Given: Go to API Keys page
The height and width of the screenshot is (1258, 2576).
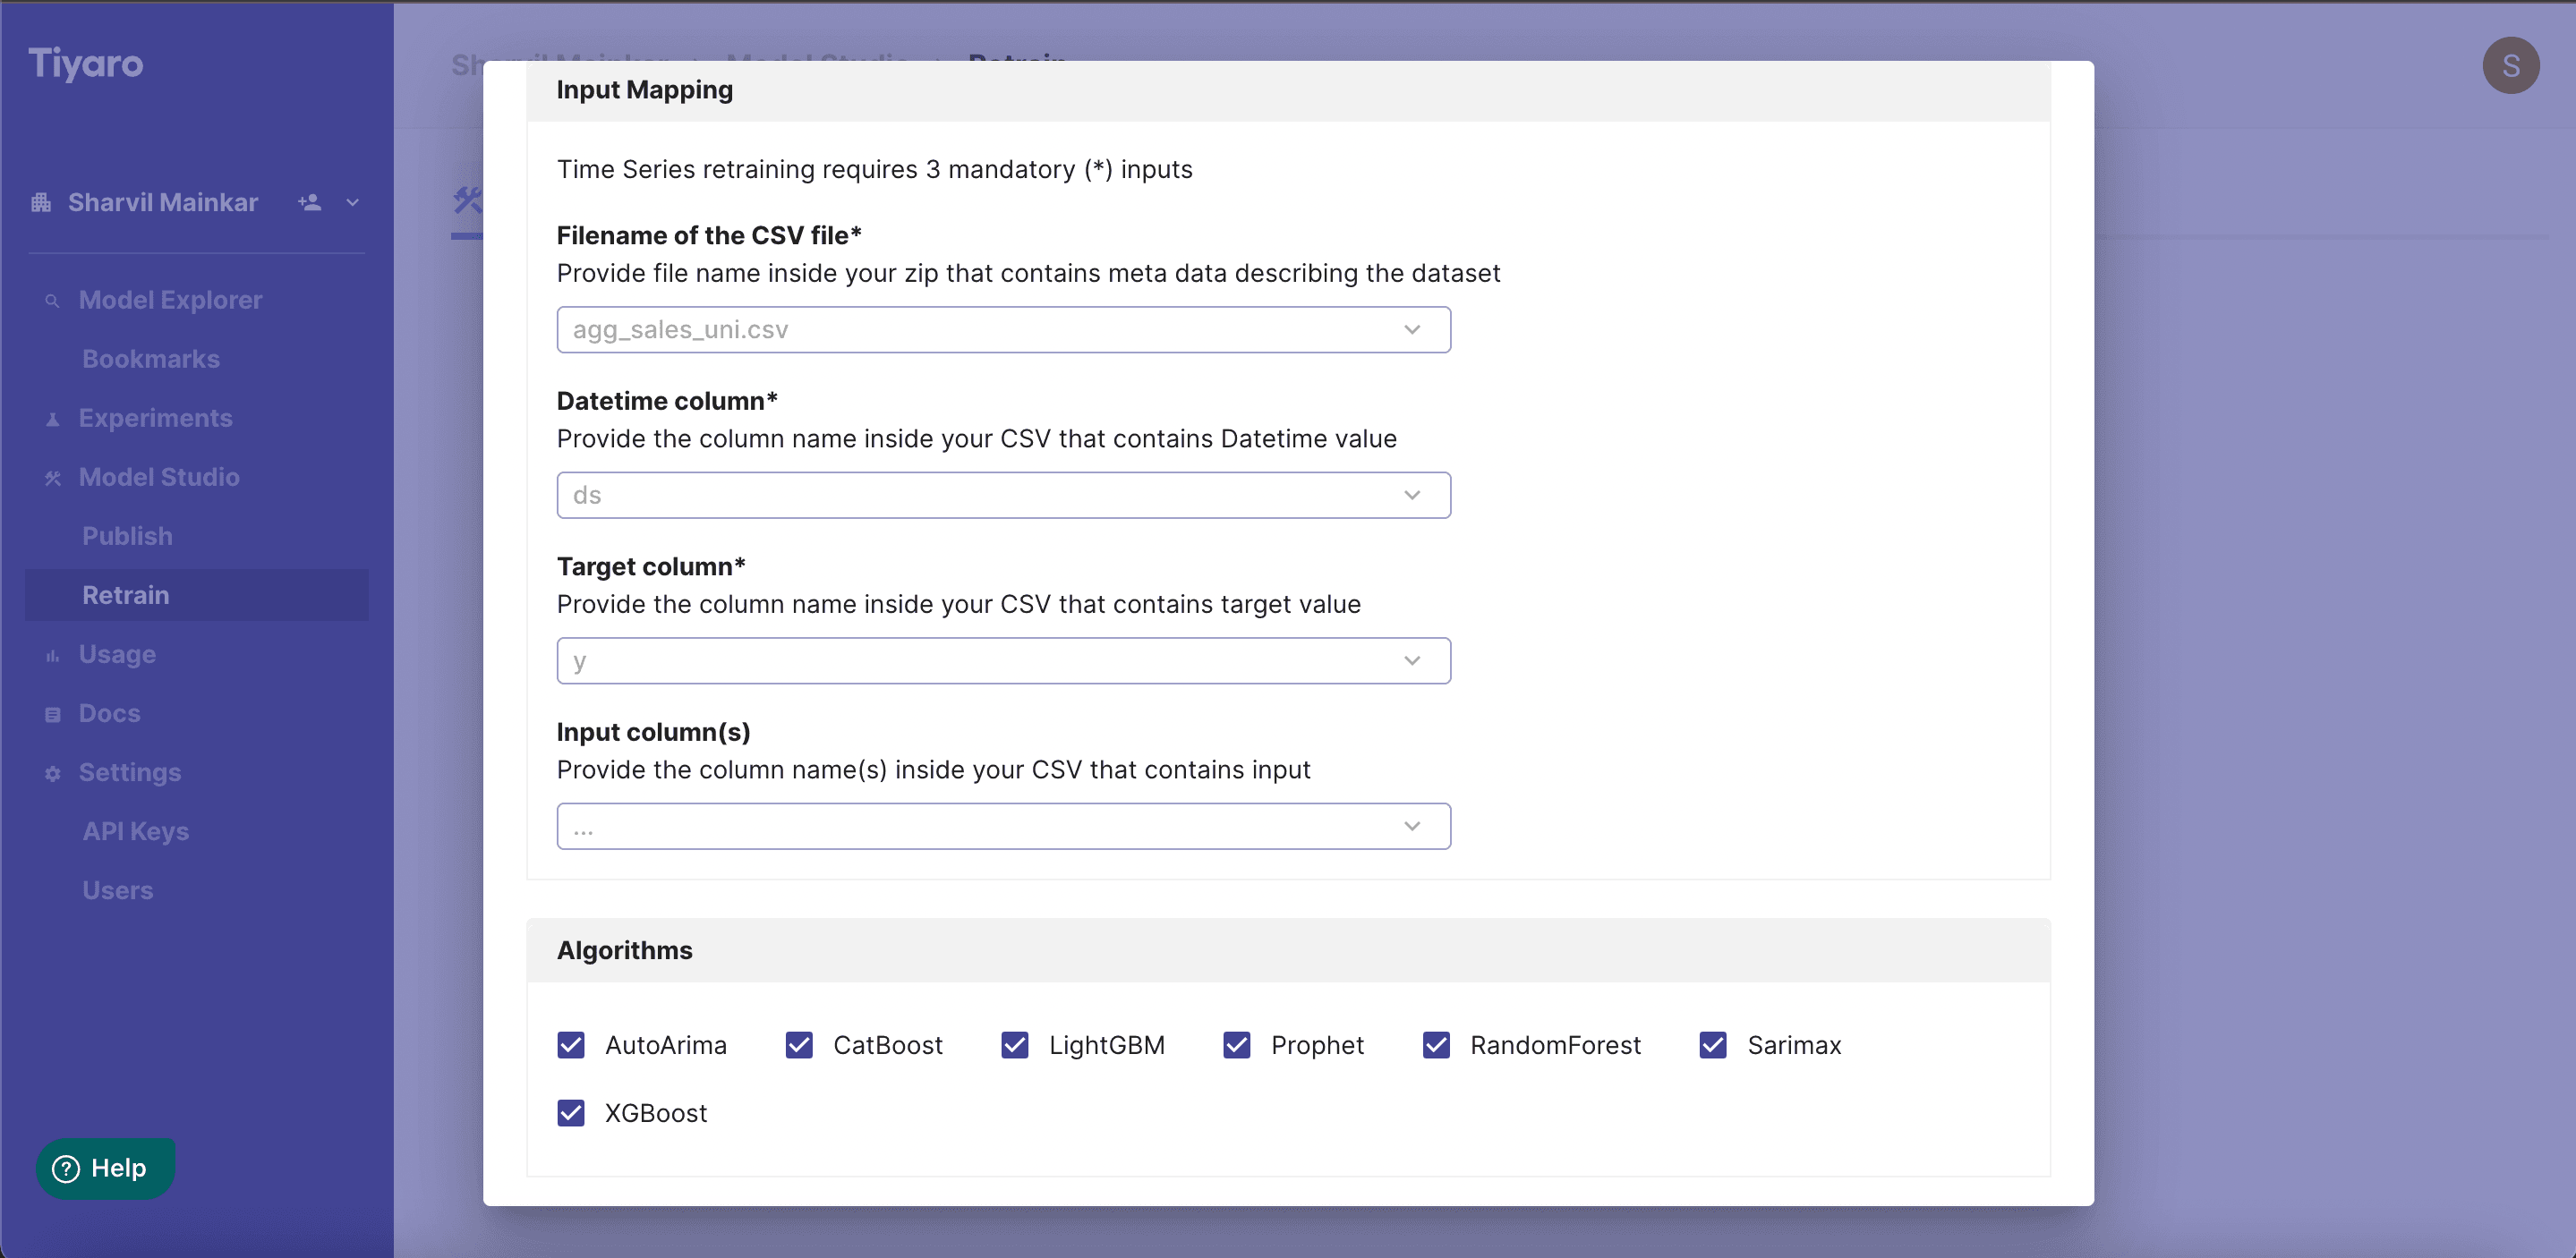Looking at the screenshot, I should pyautogui.click(x=136, y=831).
